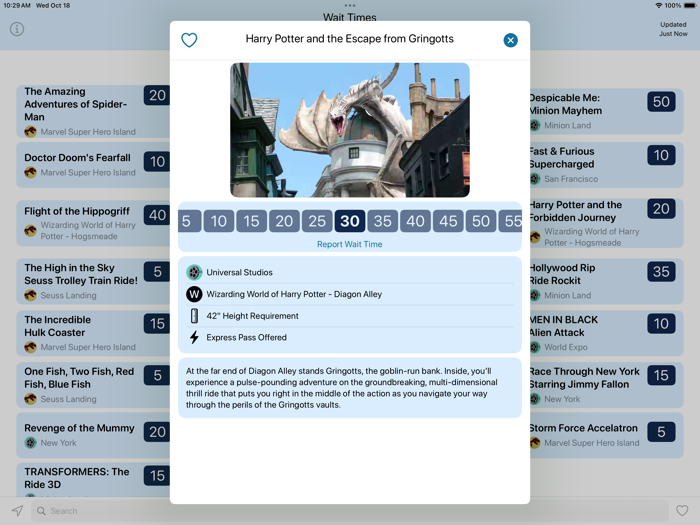Select the 55 minute wait time
This screenshot has width=700, height=525.
(510, 221)
